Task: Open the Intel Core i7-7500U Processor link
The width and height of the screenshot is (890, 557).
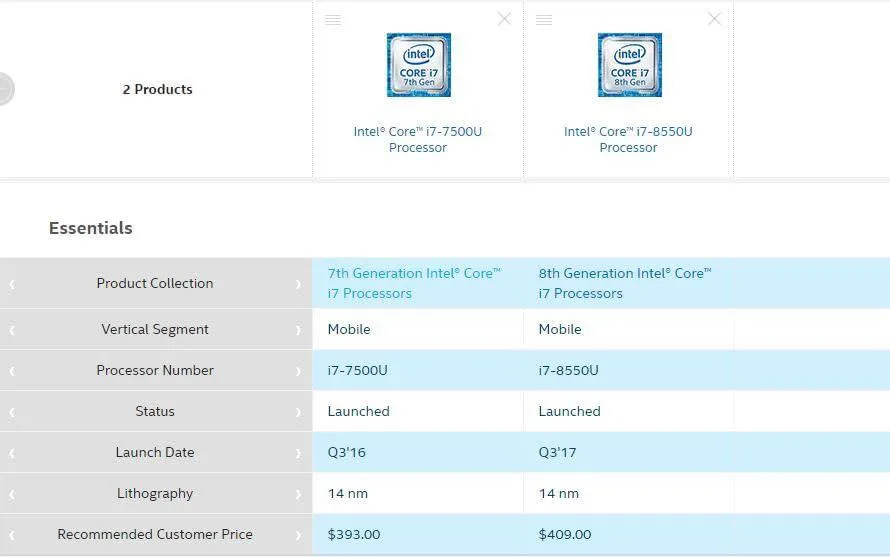Action: coord(418,139)
